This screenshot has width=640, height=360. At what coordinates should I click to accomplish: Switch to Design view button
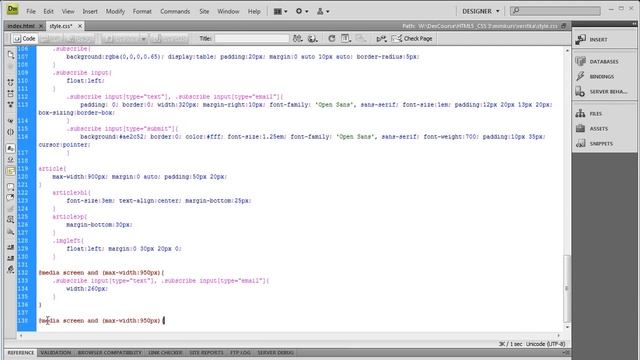coord(80,38)
